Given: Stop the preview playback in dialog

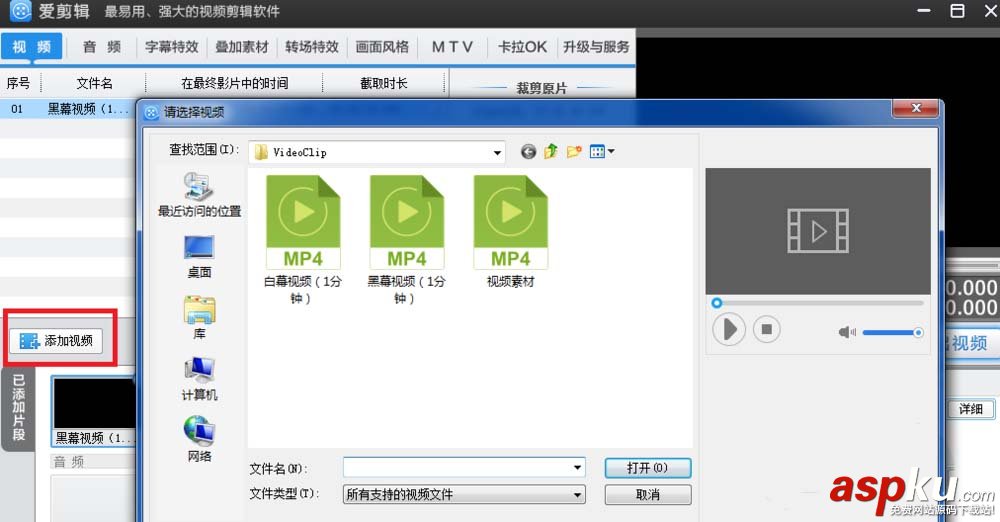Looking at the screenshot, I should point(767,329).
